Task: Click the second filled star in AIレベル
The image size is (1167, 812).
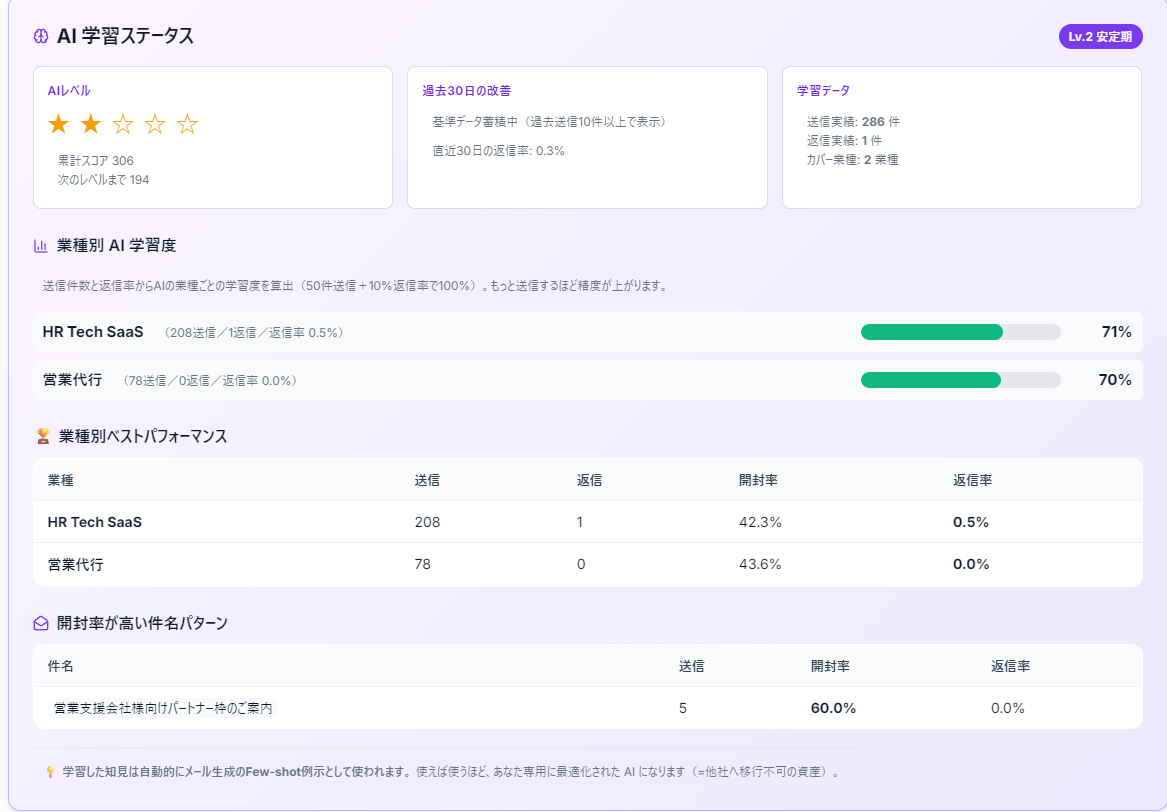Action: pos(91,124)
